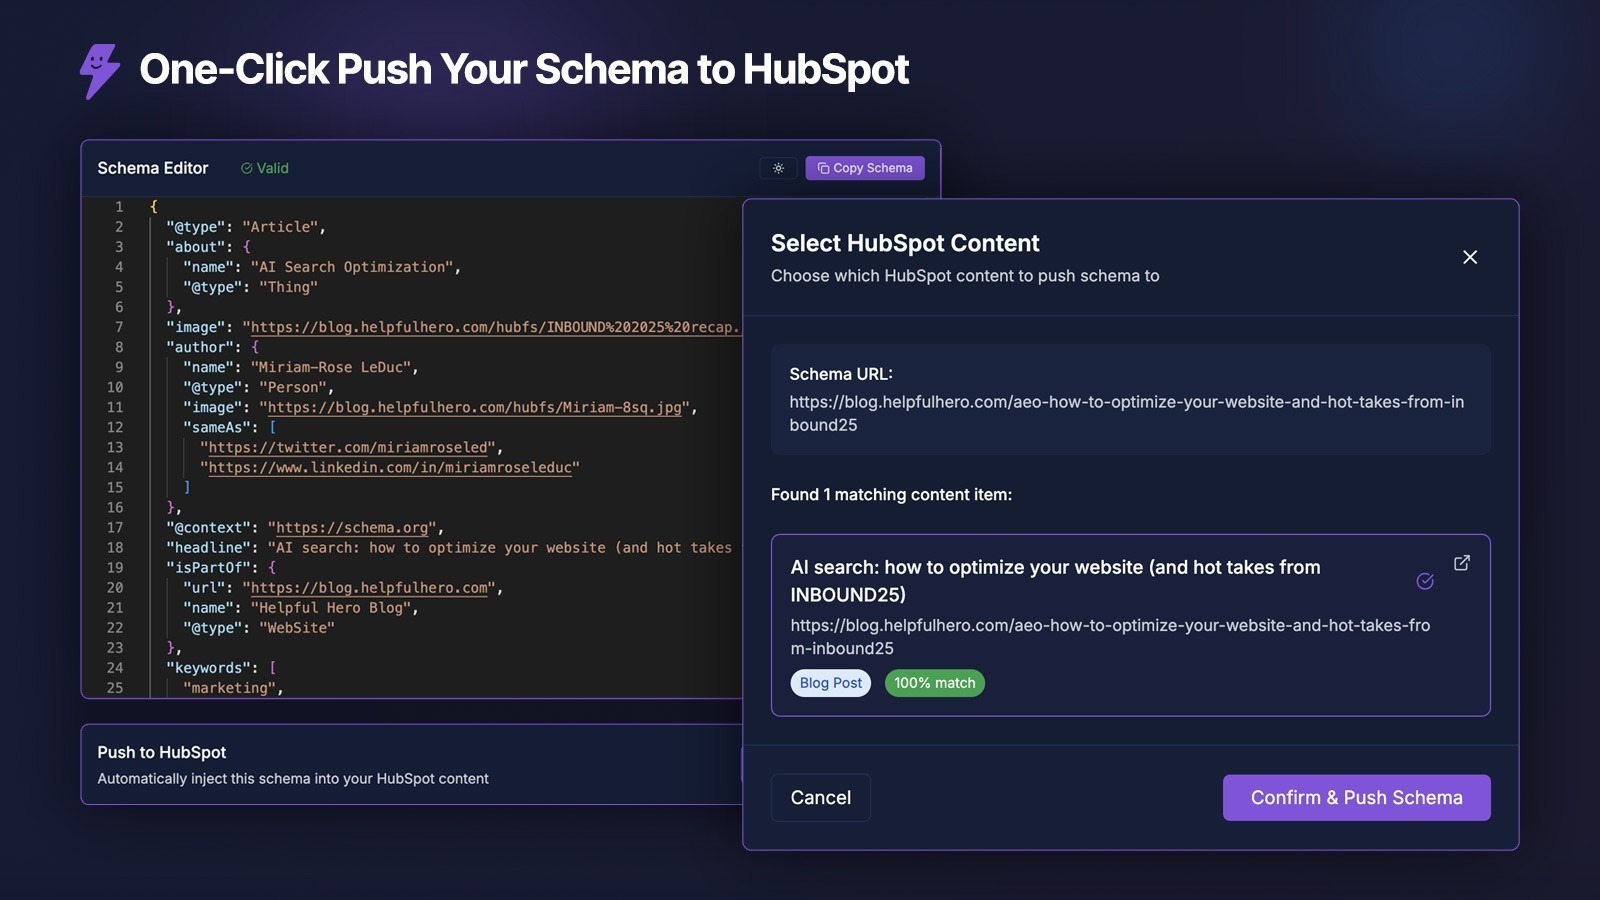Click the 100% match badge
This screenshot has height=900, width=1600.
[x=934, y=683]
